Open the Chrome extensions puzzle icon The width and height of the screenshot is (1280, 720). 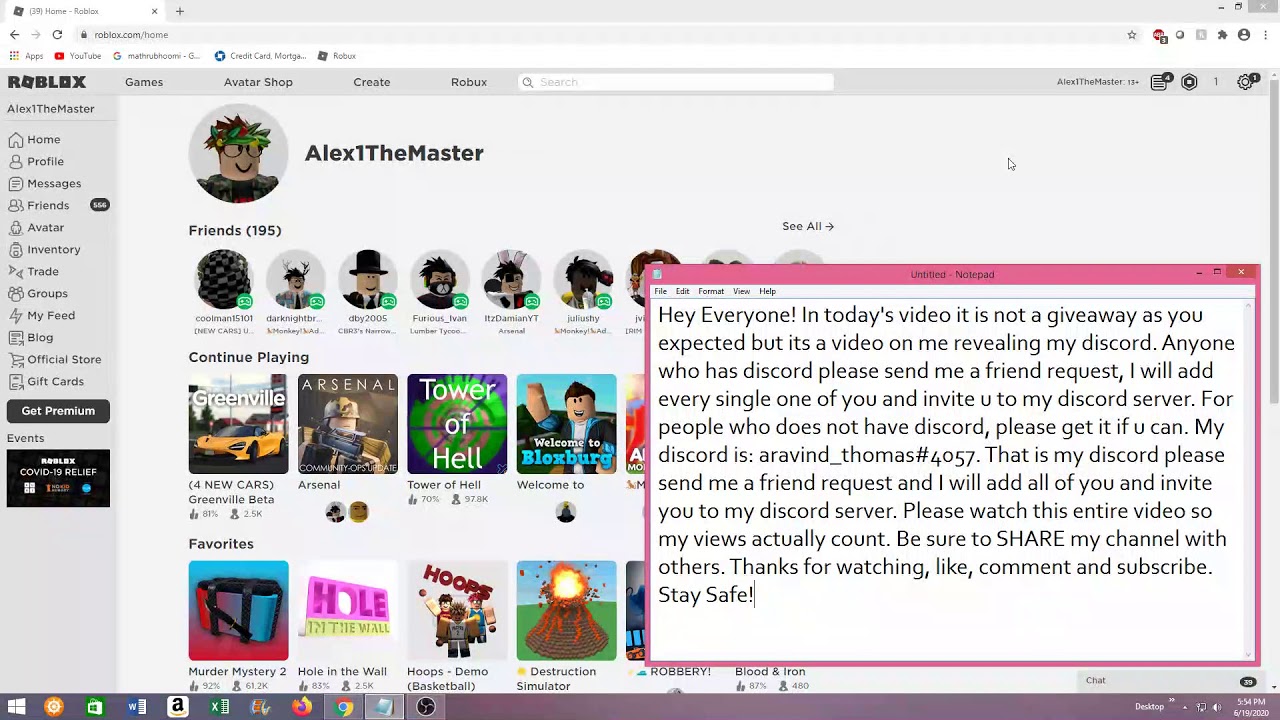click(1222, 35)
